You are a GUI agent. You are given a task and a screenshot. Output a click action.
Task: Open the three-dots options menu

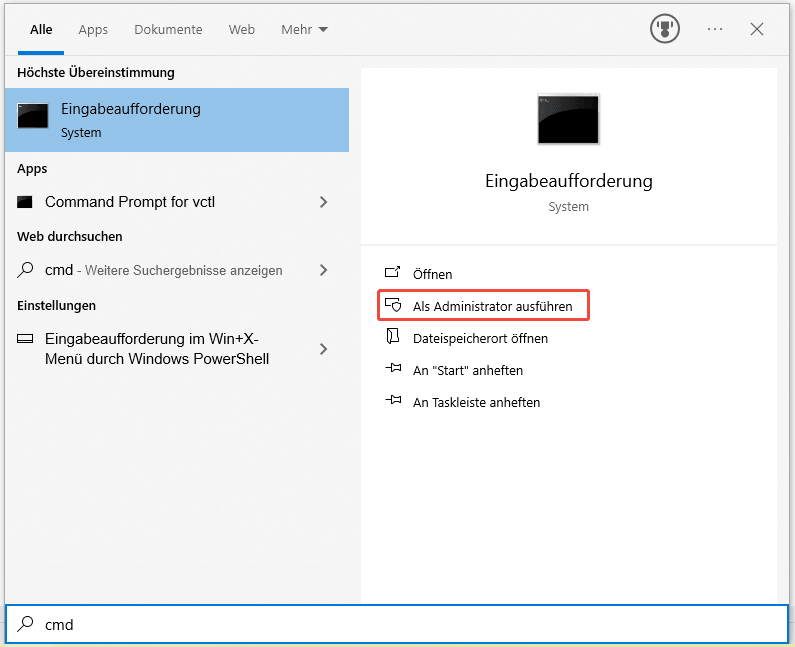[x=715, y=29]
